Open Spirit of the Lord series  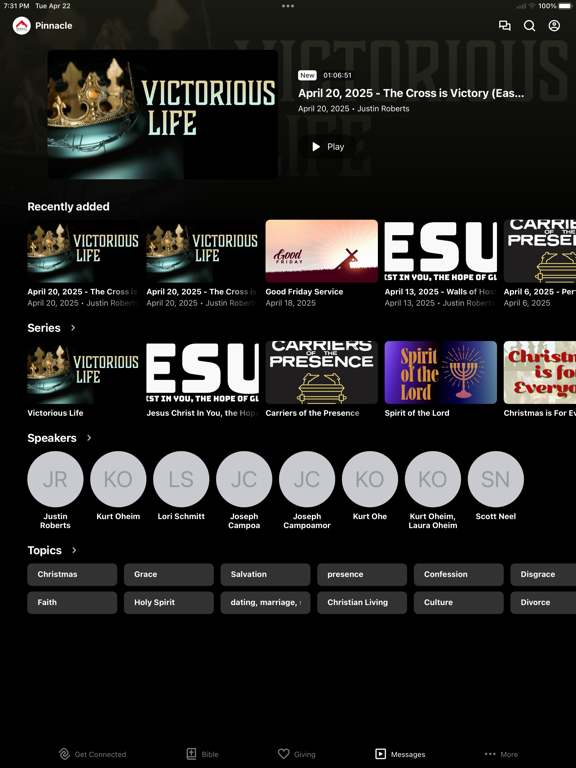pos(440,372)
